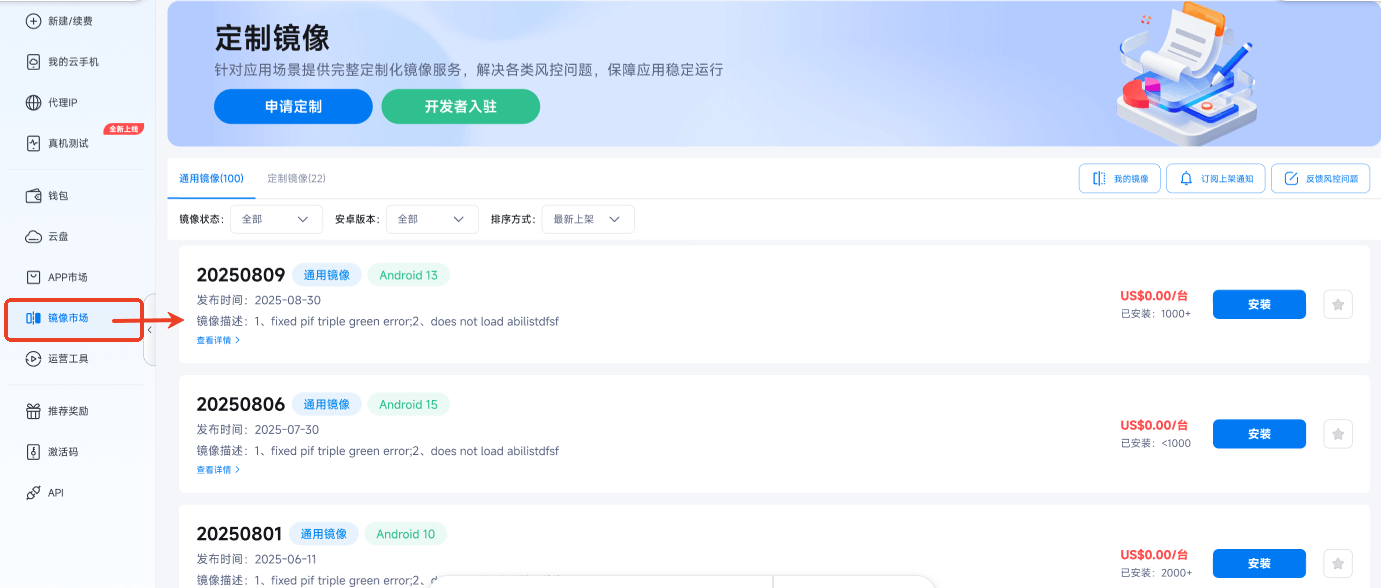Viewport: 1381px width, 588px height.
Task: Select the 通用镜像(100) tab
Action: (211, 177)
